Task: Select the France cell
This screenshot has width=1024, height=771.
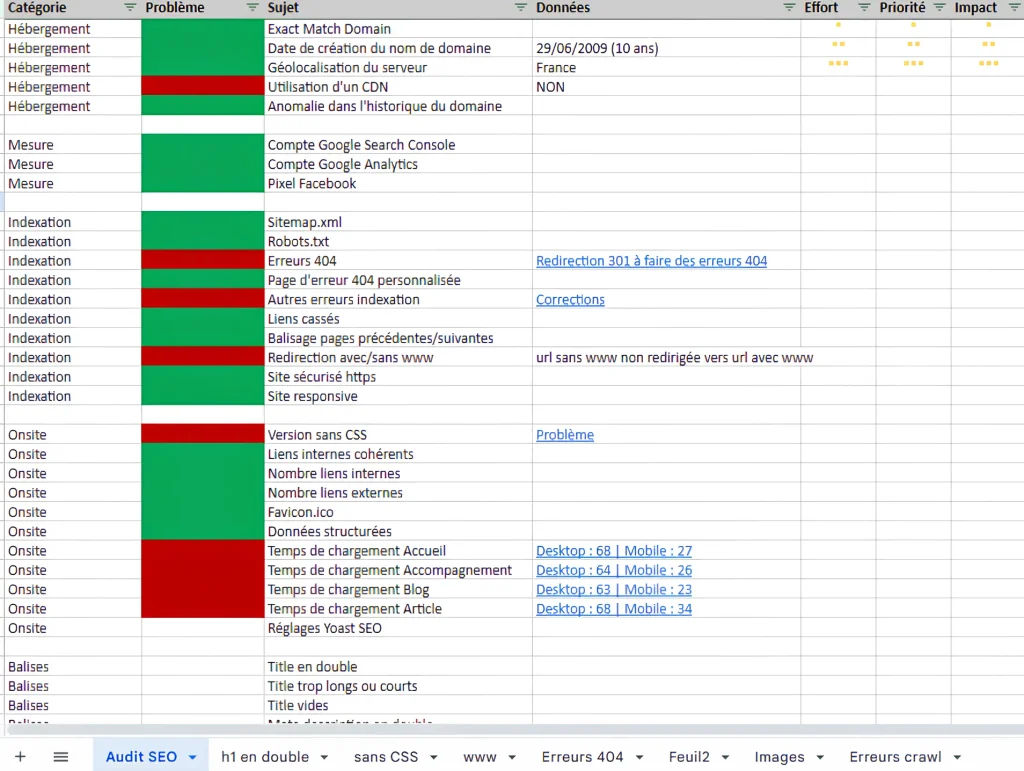Action: click(667, 67)
